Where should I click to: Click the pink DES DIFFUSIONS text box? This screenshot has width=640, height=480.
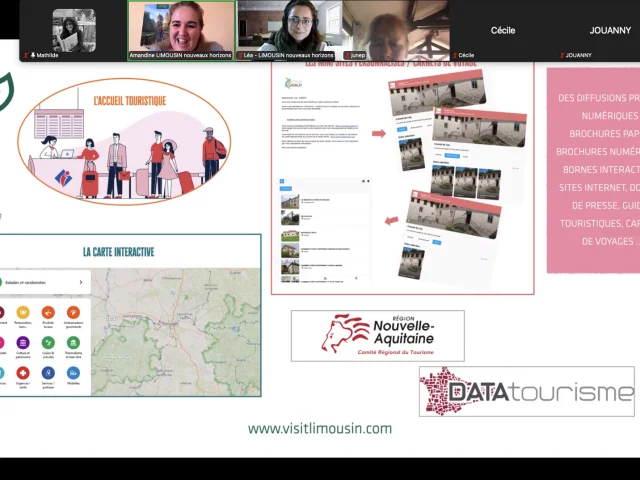593,170
